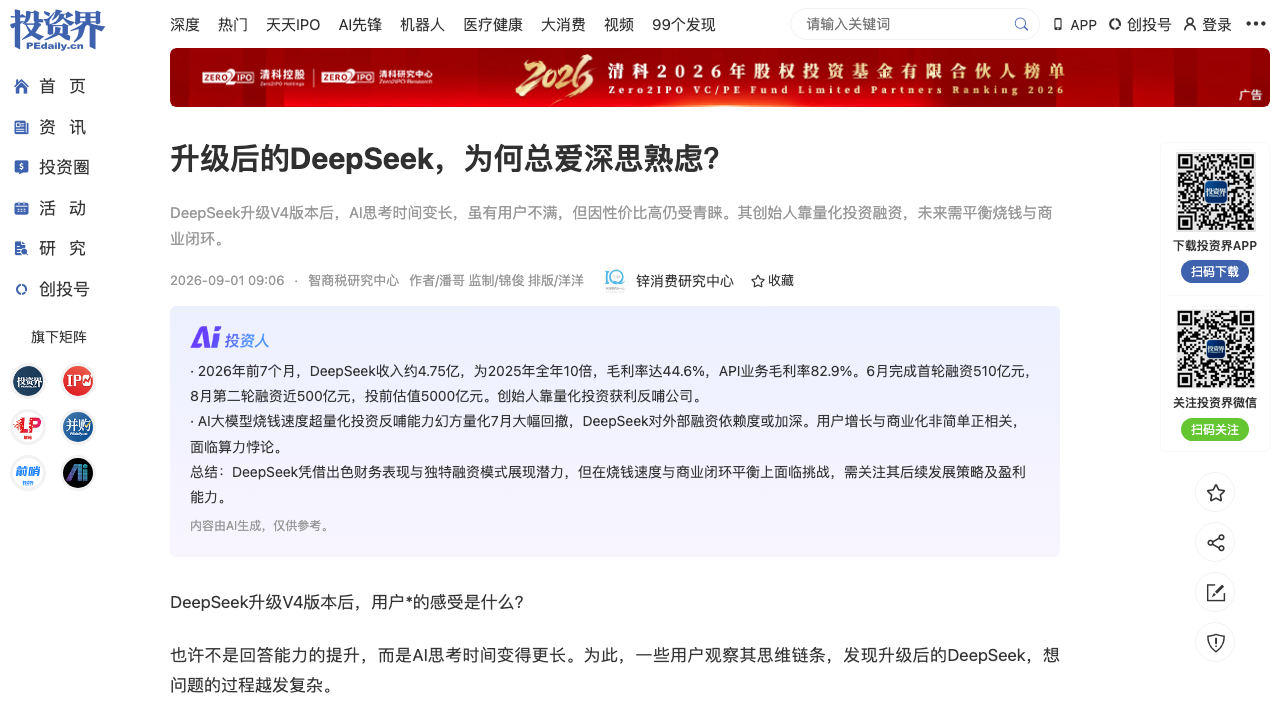The image size is (1280, 720).
Task: Click the 投资界 PEdaily.cn logo
Action: [x=57, y=30]
